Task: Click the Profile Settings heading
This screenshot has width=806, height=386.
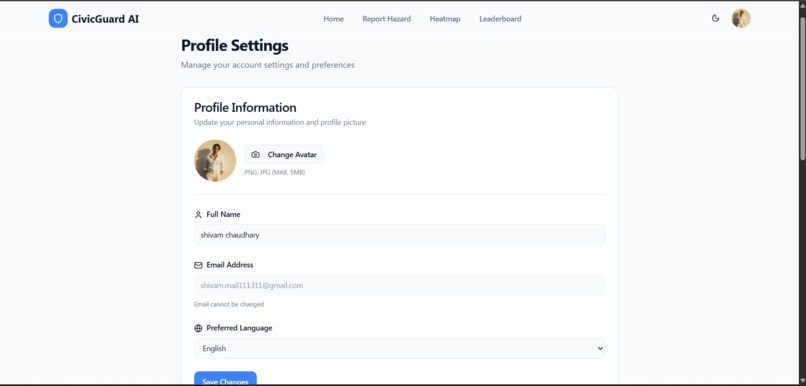Action: pyautogui.click(x=234, y=46)
